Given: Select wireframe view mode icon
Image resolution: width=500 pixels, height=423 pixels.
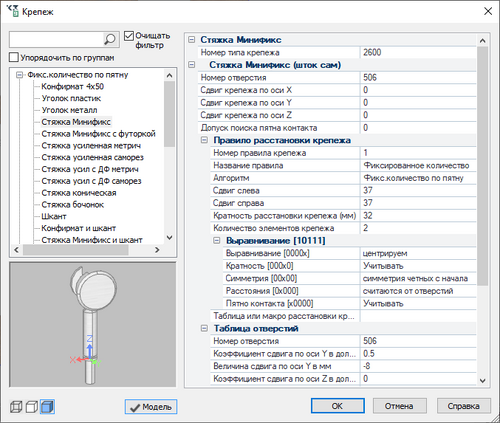Looking at the screenshot, I should (16, 407).
